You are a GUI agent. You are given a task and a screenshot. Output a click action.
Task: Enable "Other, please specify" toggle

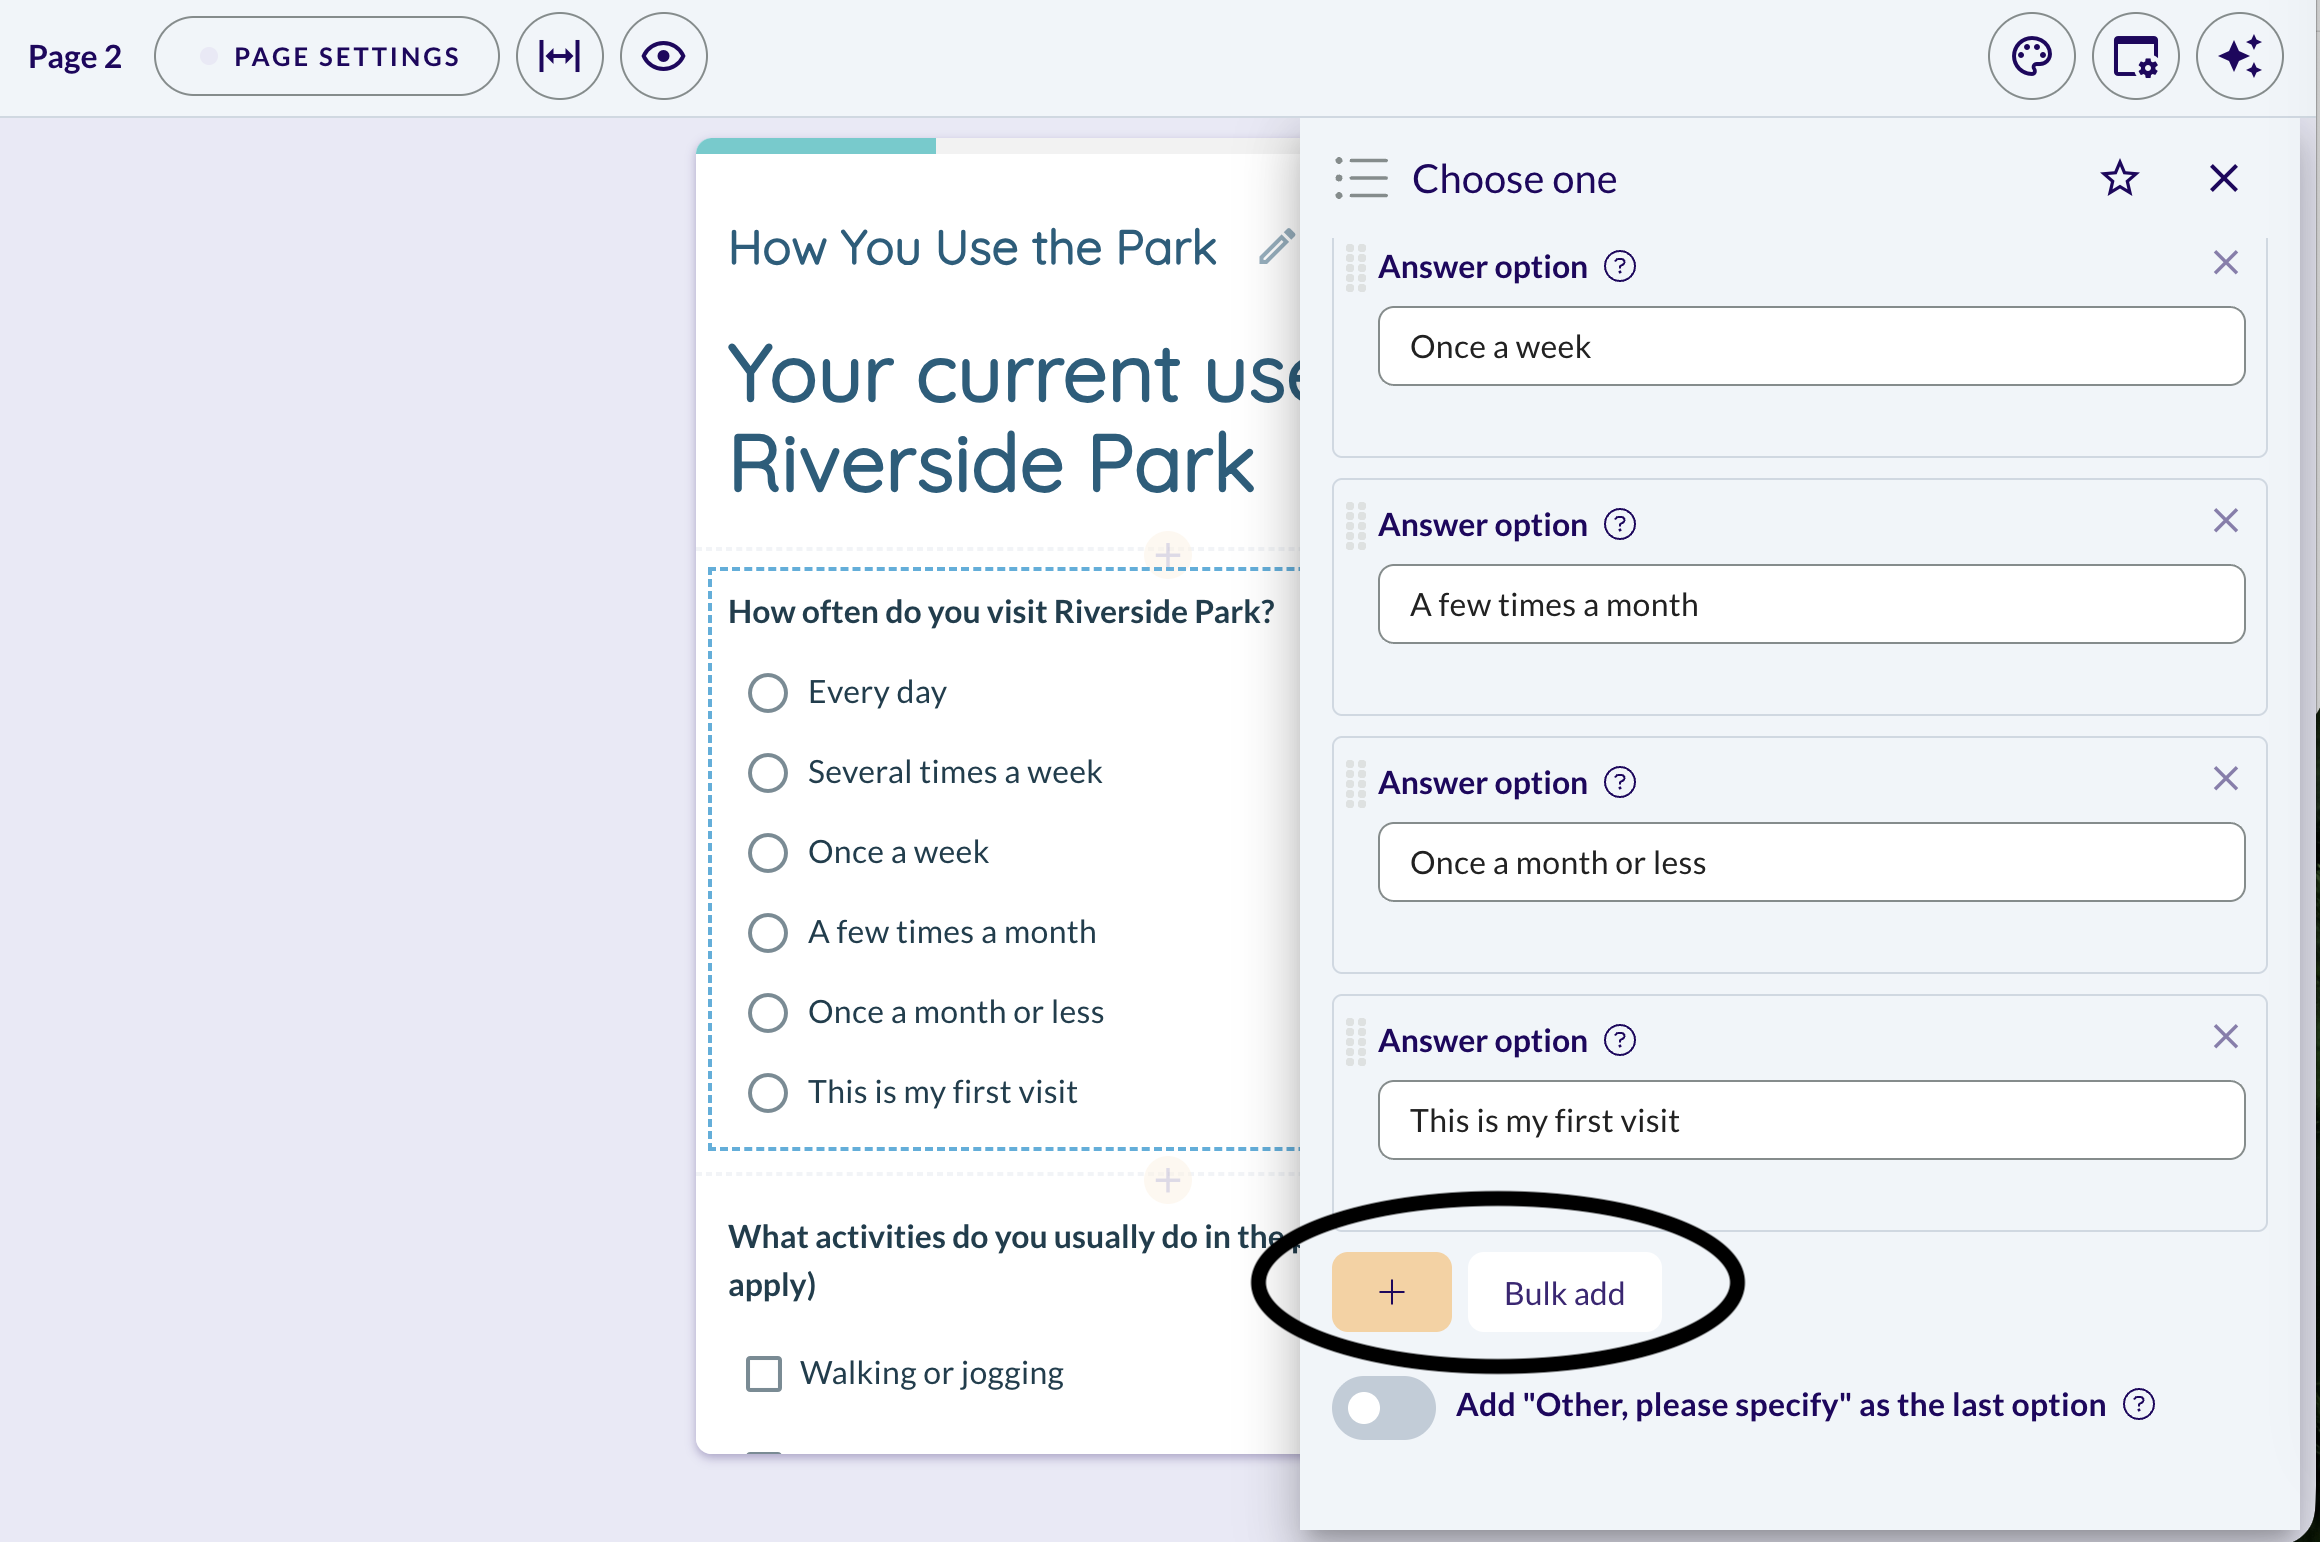(1383, 1407)
